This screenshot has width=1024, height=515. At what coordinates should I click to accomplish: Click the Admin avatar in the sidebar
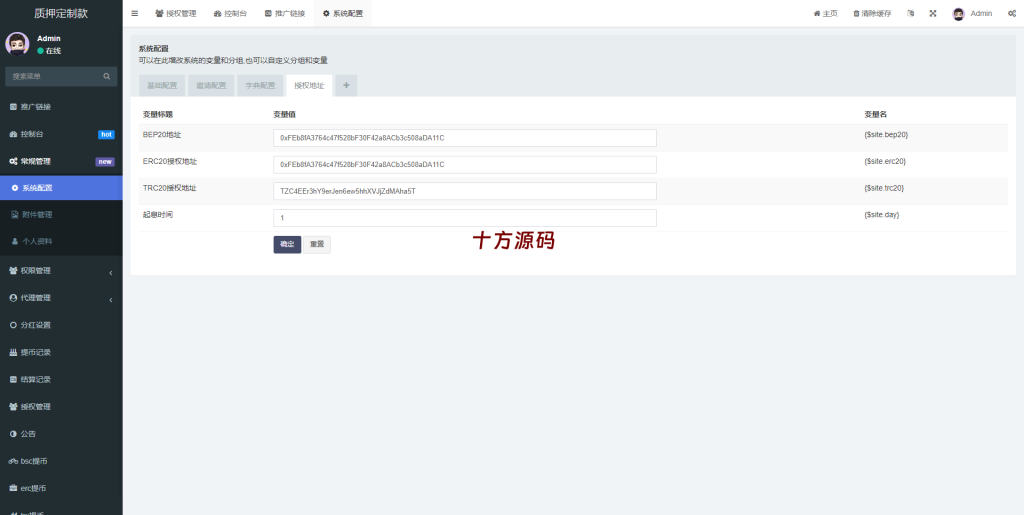tap(17, 44)
